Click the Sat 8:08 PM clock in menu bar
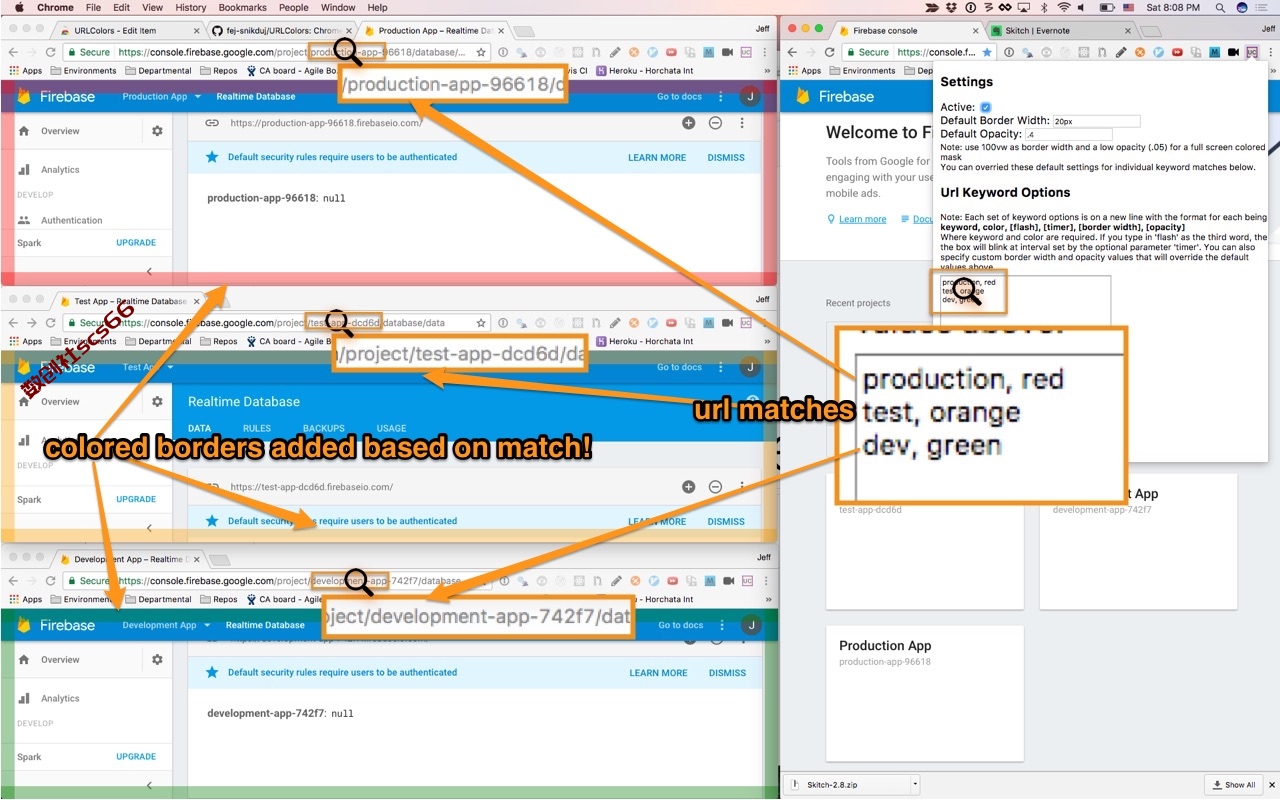The image size is (1280, 800). [1173, 7]
